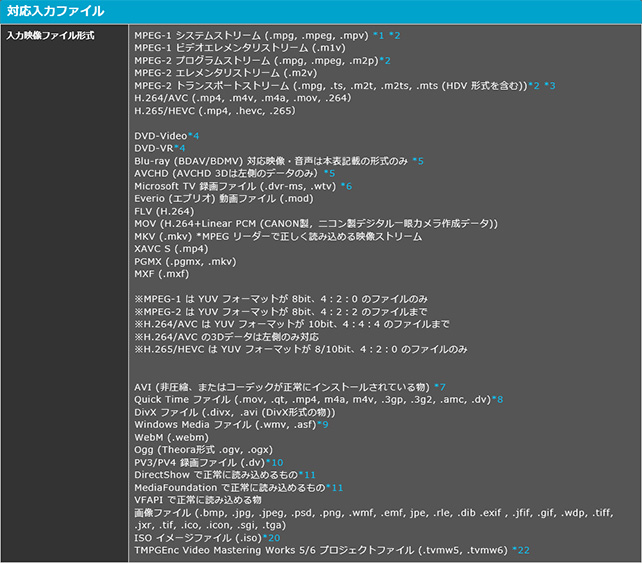The height and width of the screenshot is (563, 642).
Task: Click the Windows Media ファイル (.wmv, .asf) text
Action: pos(226,425)
